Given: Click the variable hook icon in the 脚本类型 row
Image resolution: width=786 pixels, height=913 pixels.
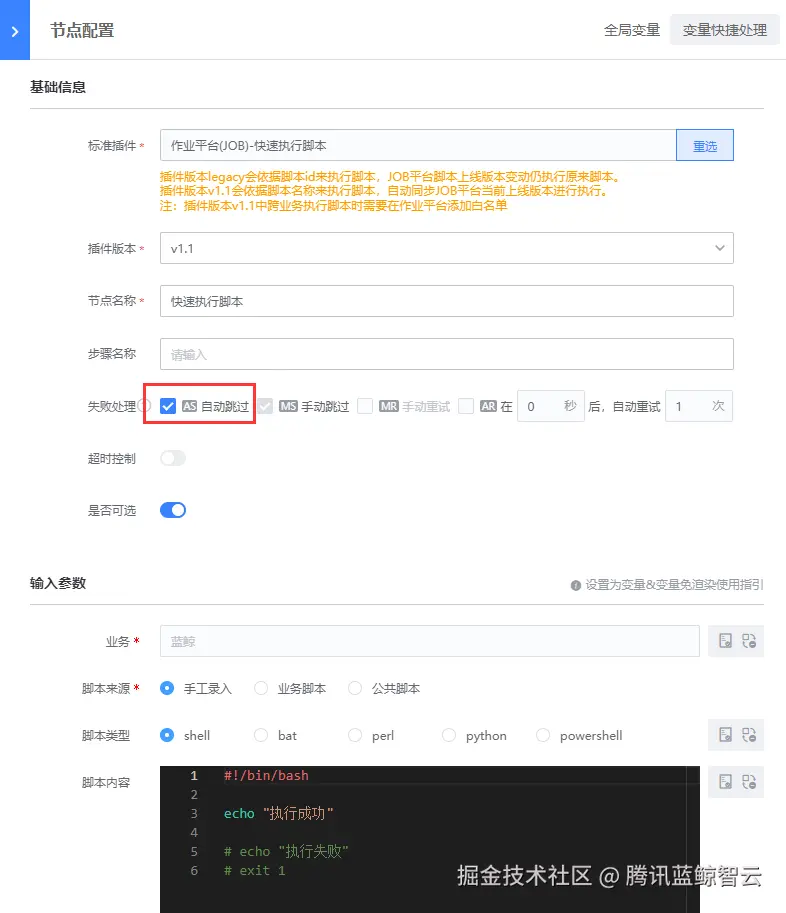Looking at the screenshot, I should coord(749,735).
